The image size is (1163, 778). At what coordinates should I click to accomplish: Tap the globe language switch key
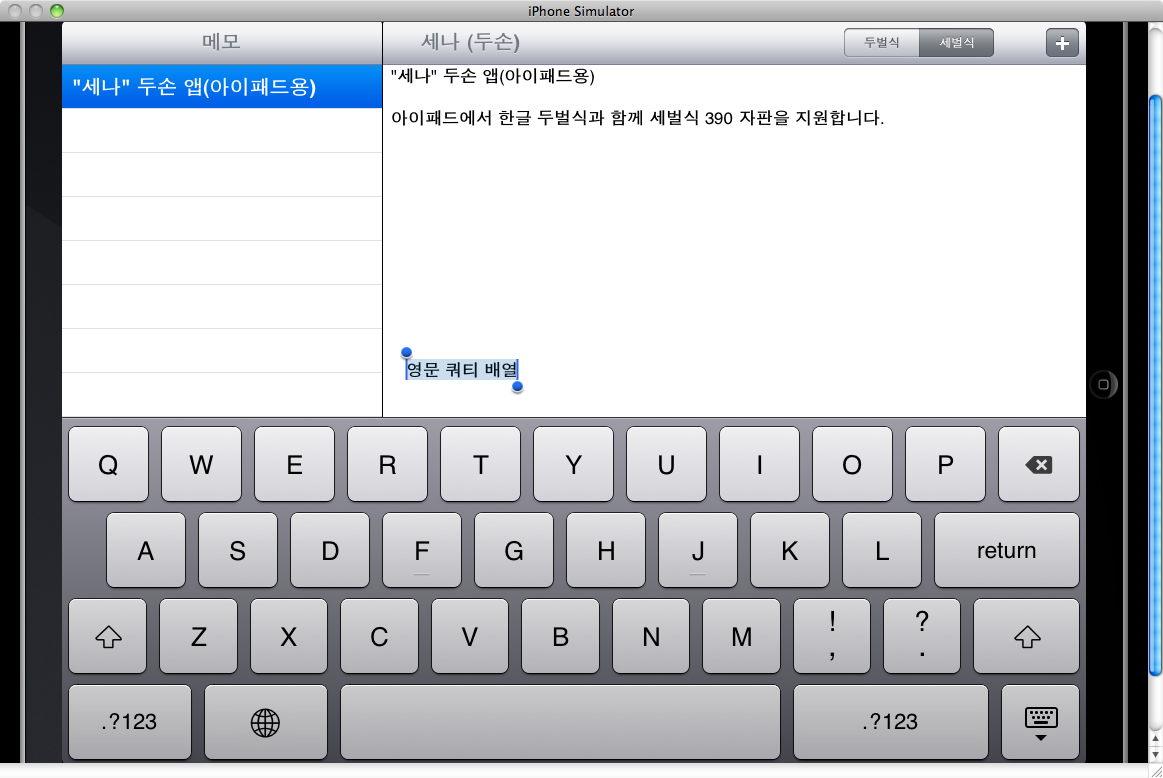click(x=265, y=722)
